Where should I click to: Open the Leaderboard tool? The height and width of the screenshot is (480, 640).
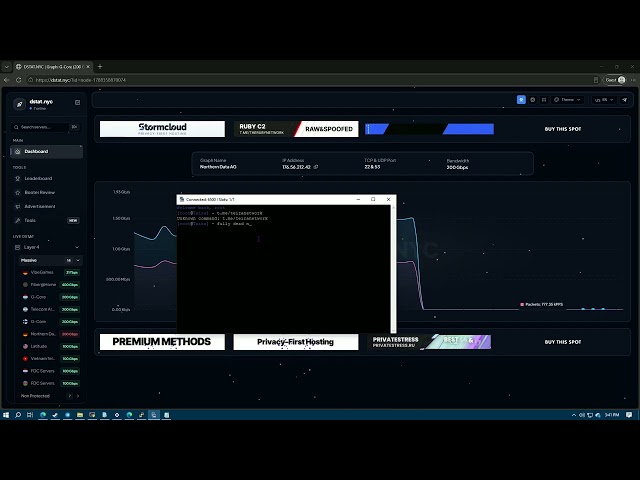pyautogui.click(x=38, y=178)
